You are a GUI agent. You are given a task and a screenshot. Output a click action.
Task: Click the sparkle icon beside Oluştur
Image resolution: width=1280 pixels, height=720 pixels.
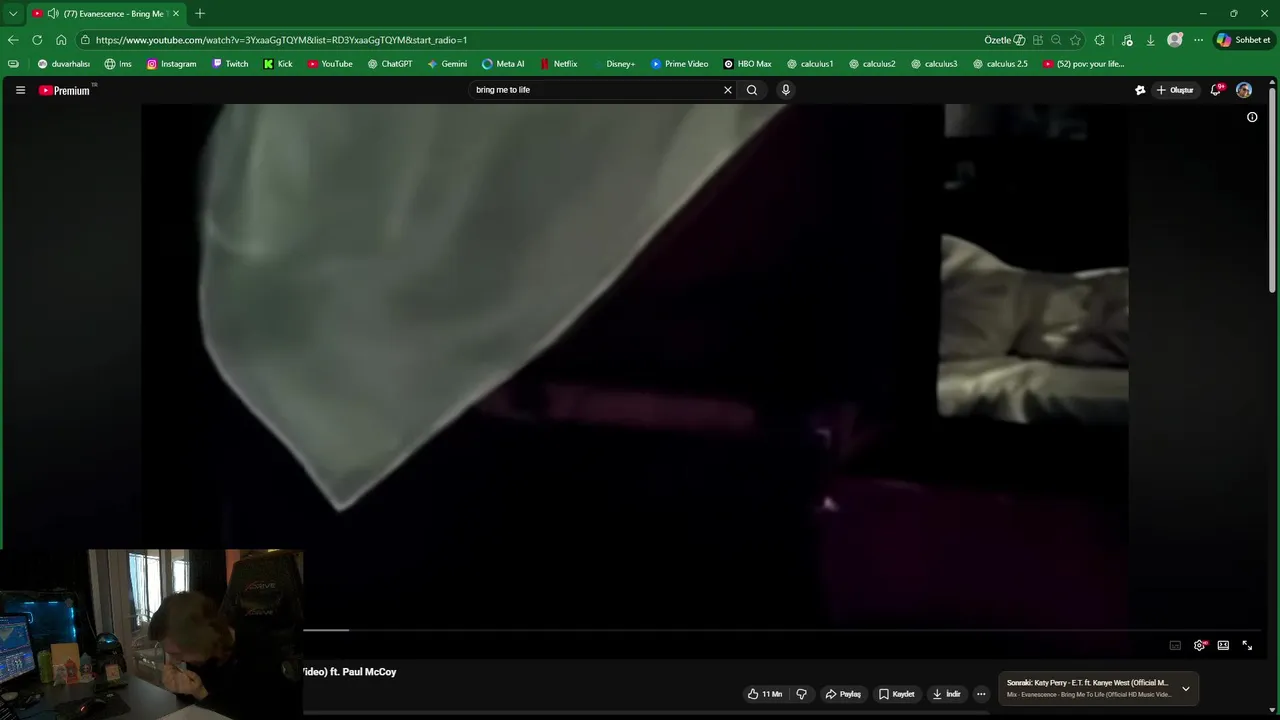tap(1140, 90)
